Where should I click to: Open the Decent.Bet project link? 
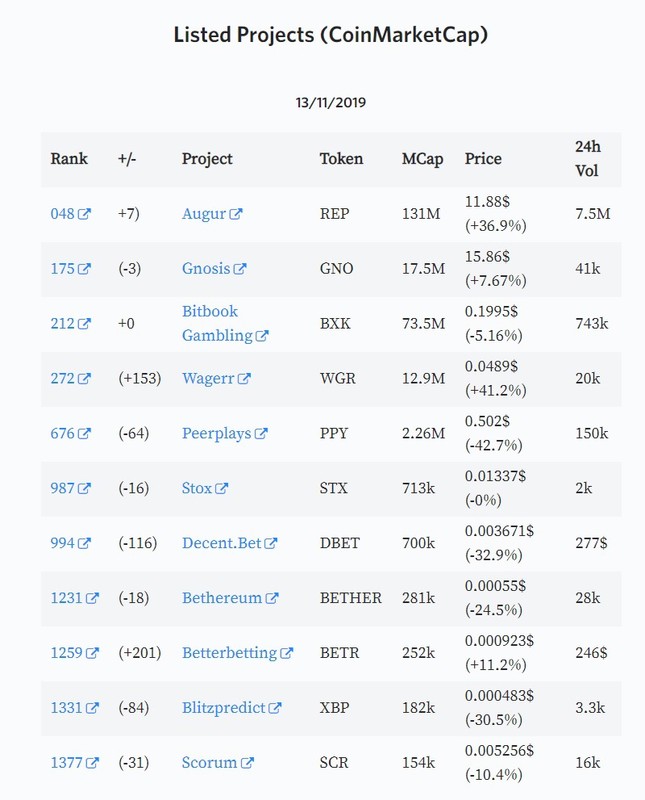(x=221, y=543)
